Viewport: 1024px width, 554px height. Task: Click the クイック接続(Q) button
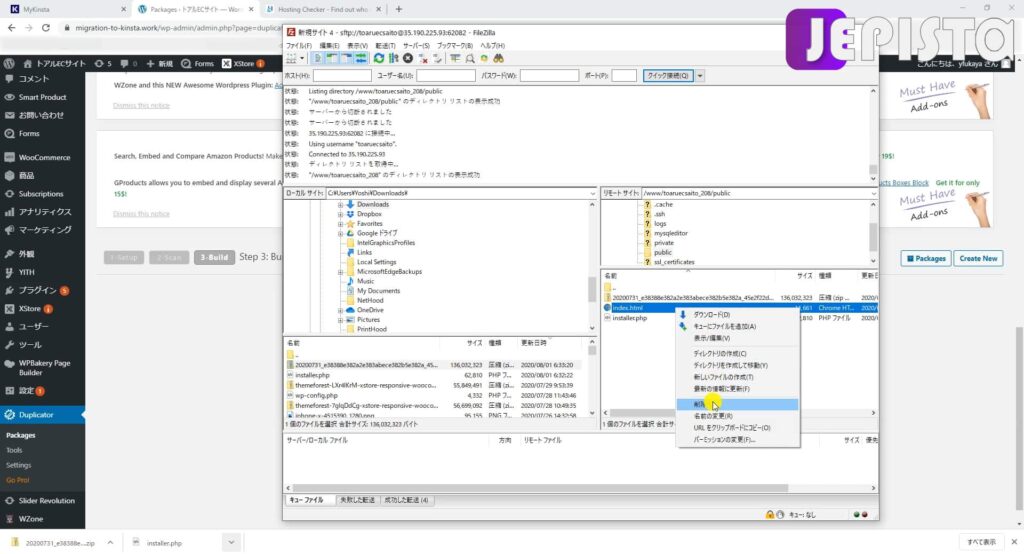[667, 76]
